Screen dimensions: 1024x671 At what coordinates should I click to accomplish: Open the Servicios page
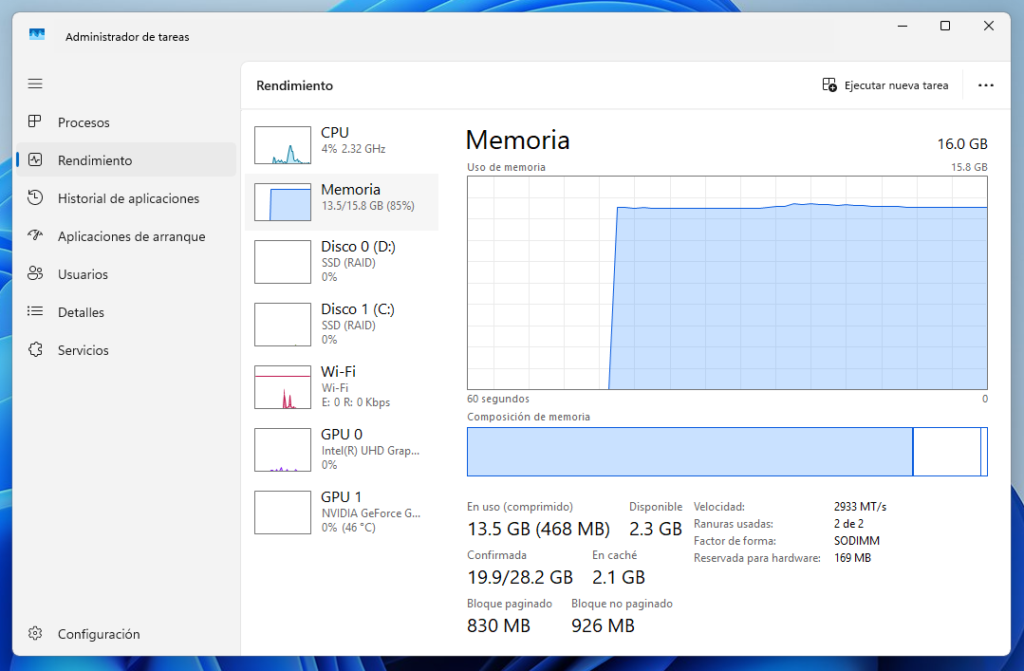coord(83,350)
